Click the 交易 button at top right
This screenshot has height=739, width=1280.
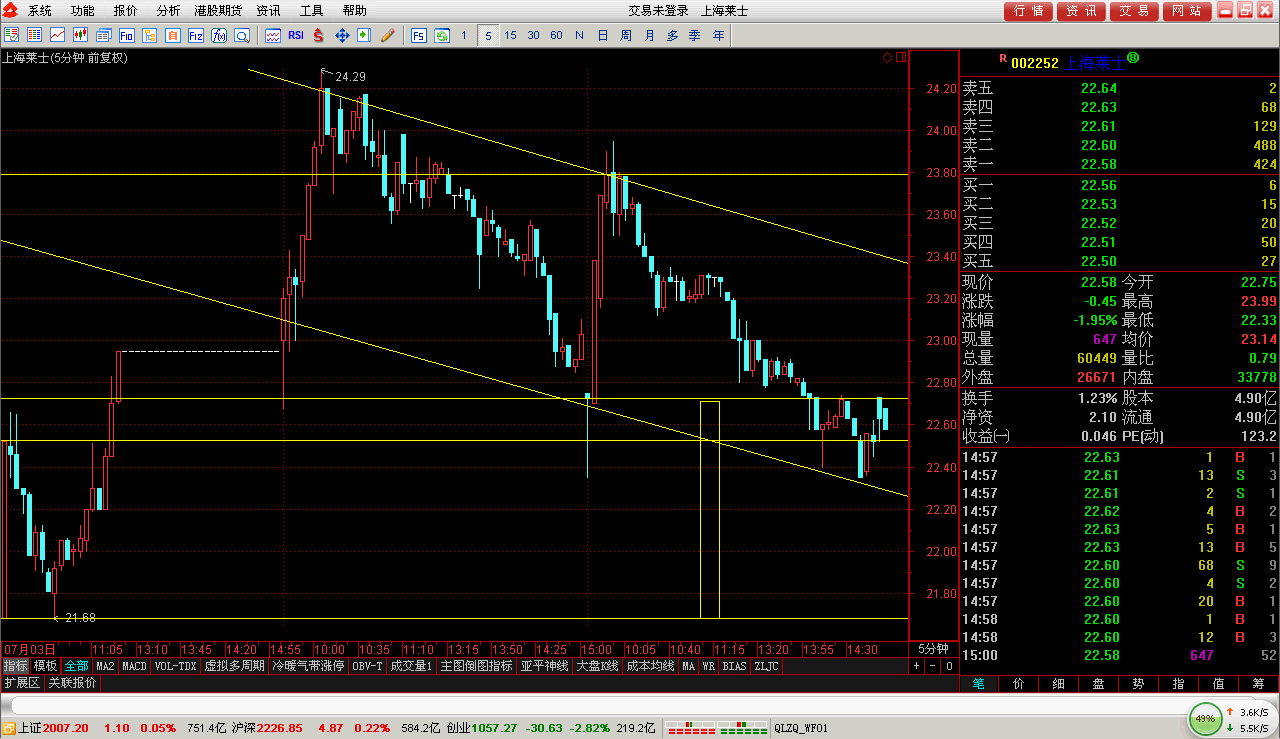pyautogui.click(x=1133, y=11)
